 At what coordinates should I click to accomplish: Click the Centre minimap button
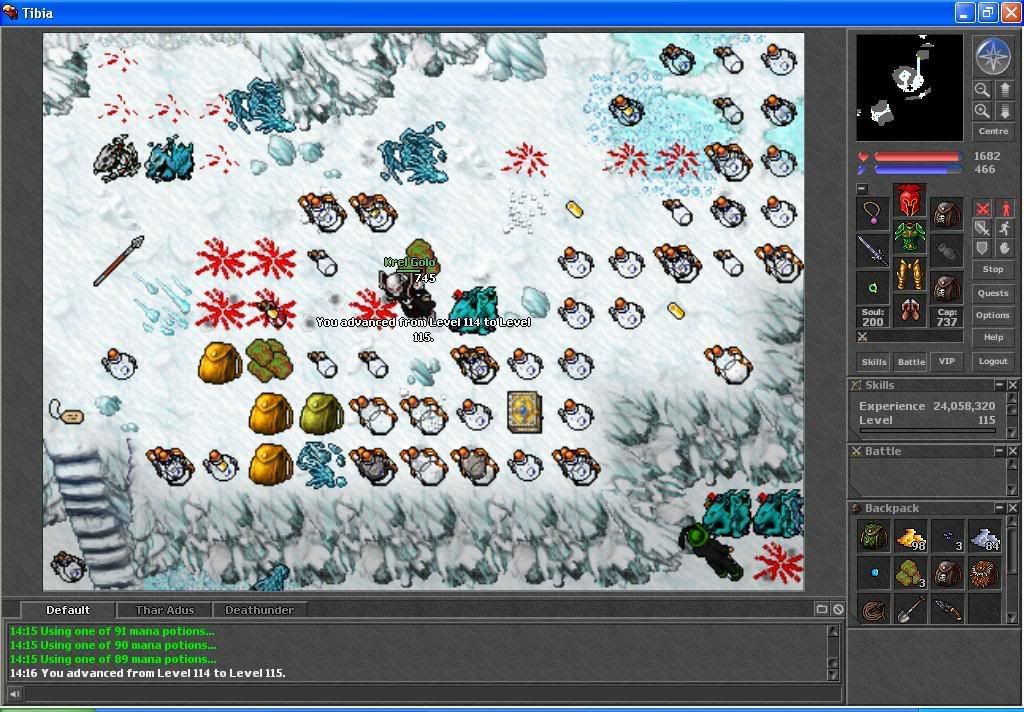point(993,131)
